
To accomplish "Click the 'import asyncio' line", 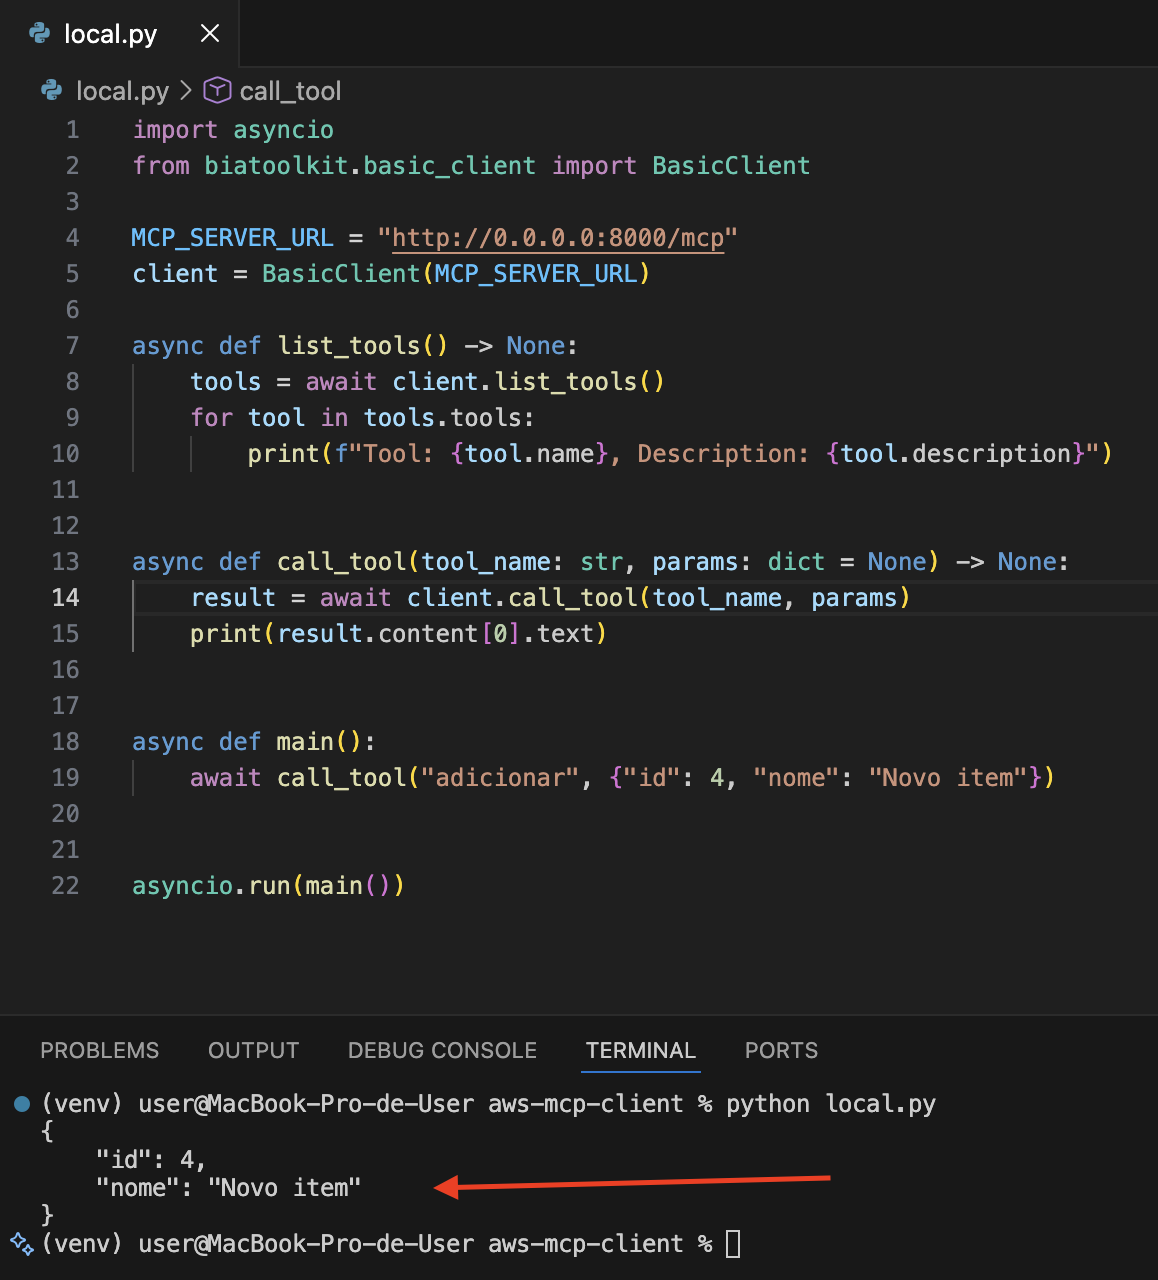I will coord(233,130).
